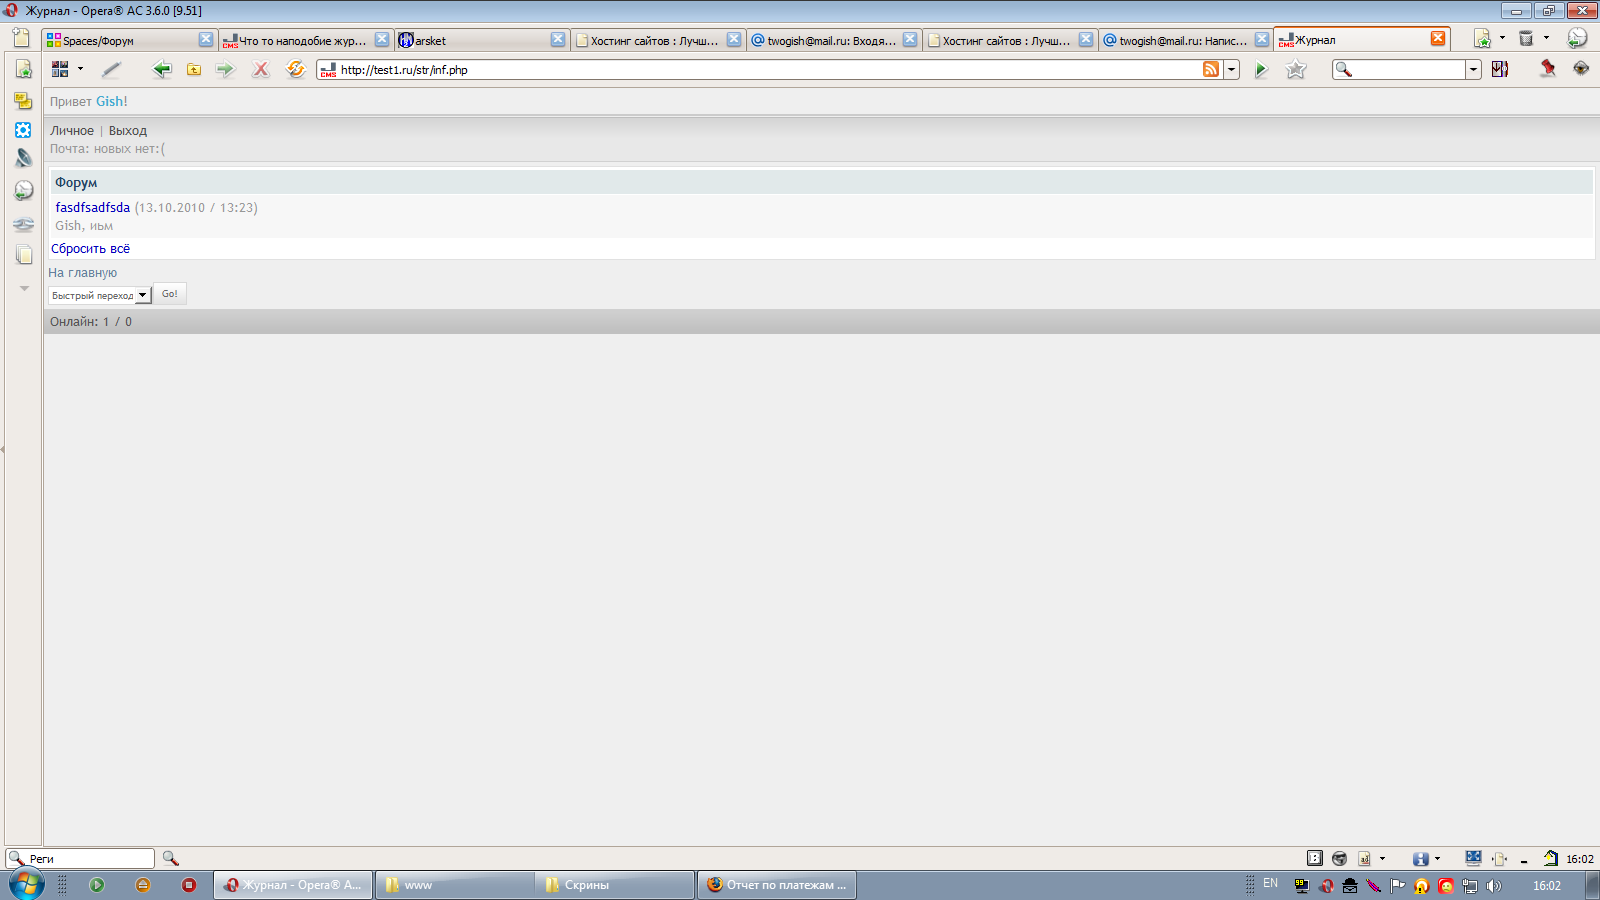Viewport: 1600px width, 900px height.
Task: Open the Speed Dial grid icon
Action: click(60, 69)
